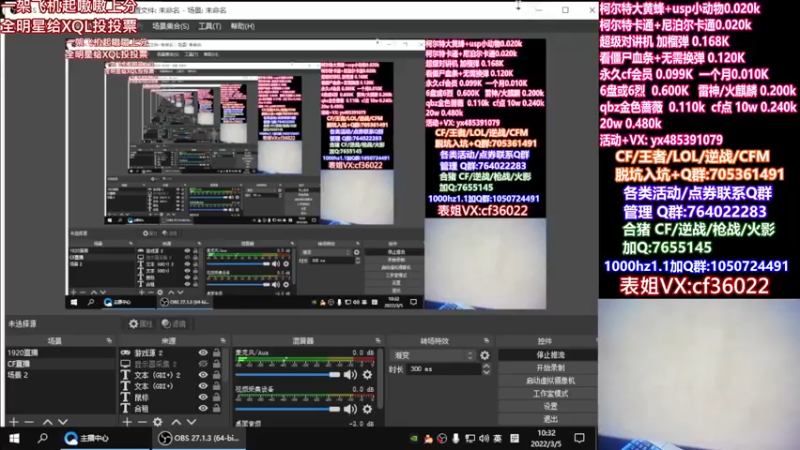Viewport: 800px width, 450px height.
Task: Increase 时长 duration with up arrow
Action: click(x=486, y=366)
